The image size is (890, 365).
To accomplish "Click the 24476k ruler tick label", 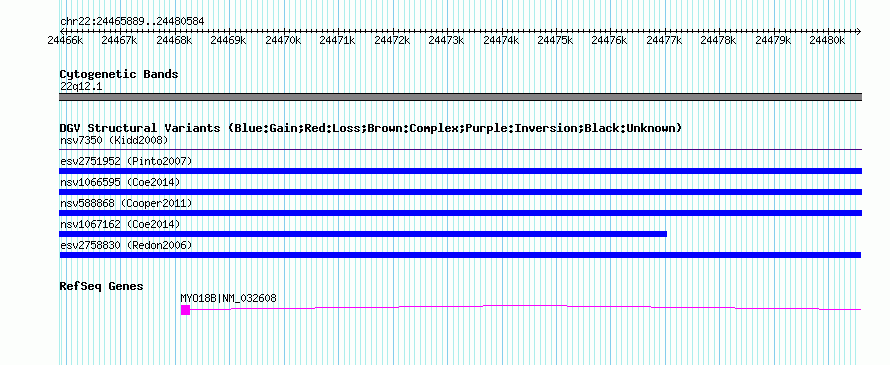I will (610, 40).
